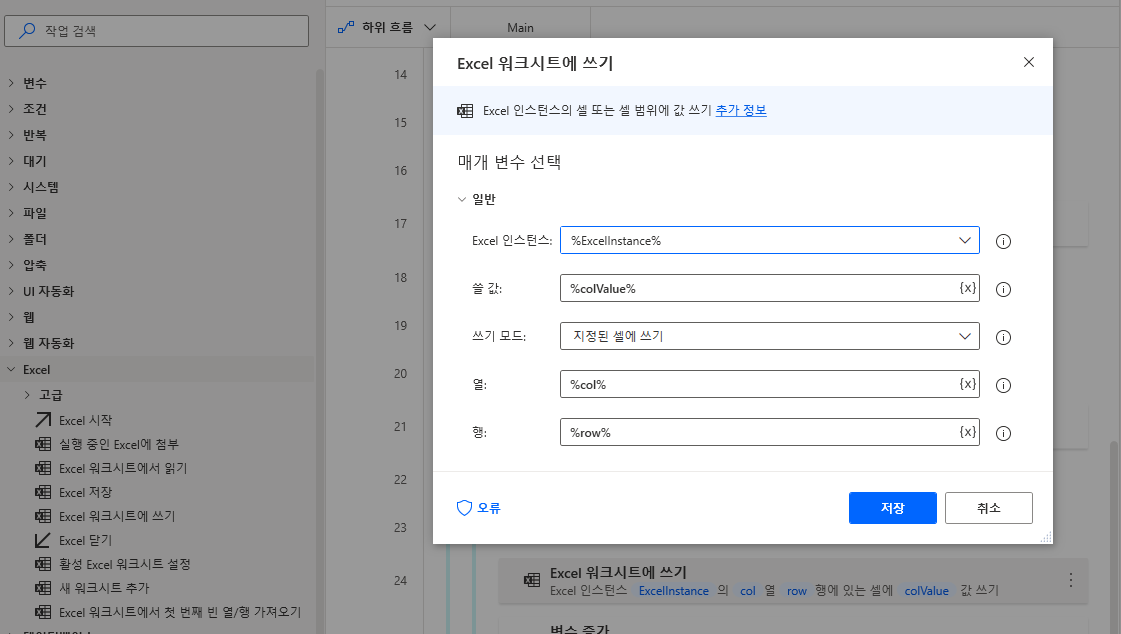Expand the 대기 action group
This screenshot has width=1121, height=634.
tap(11, 161)
